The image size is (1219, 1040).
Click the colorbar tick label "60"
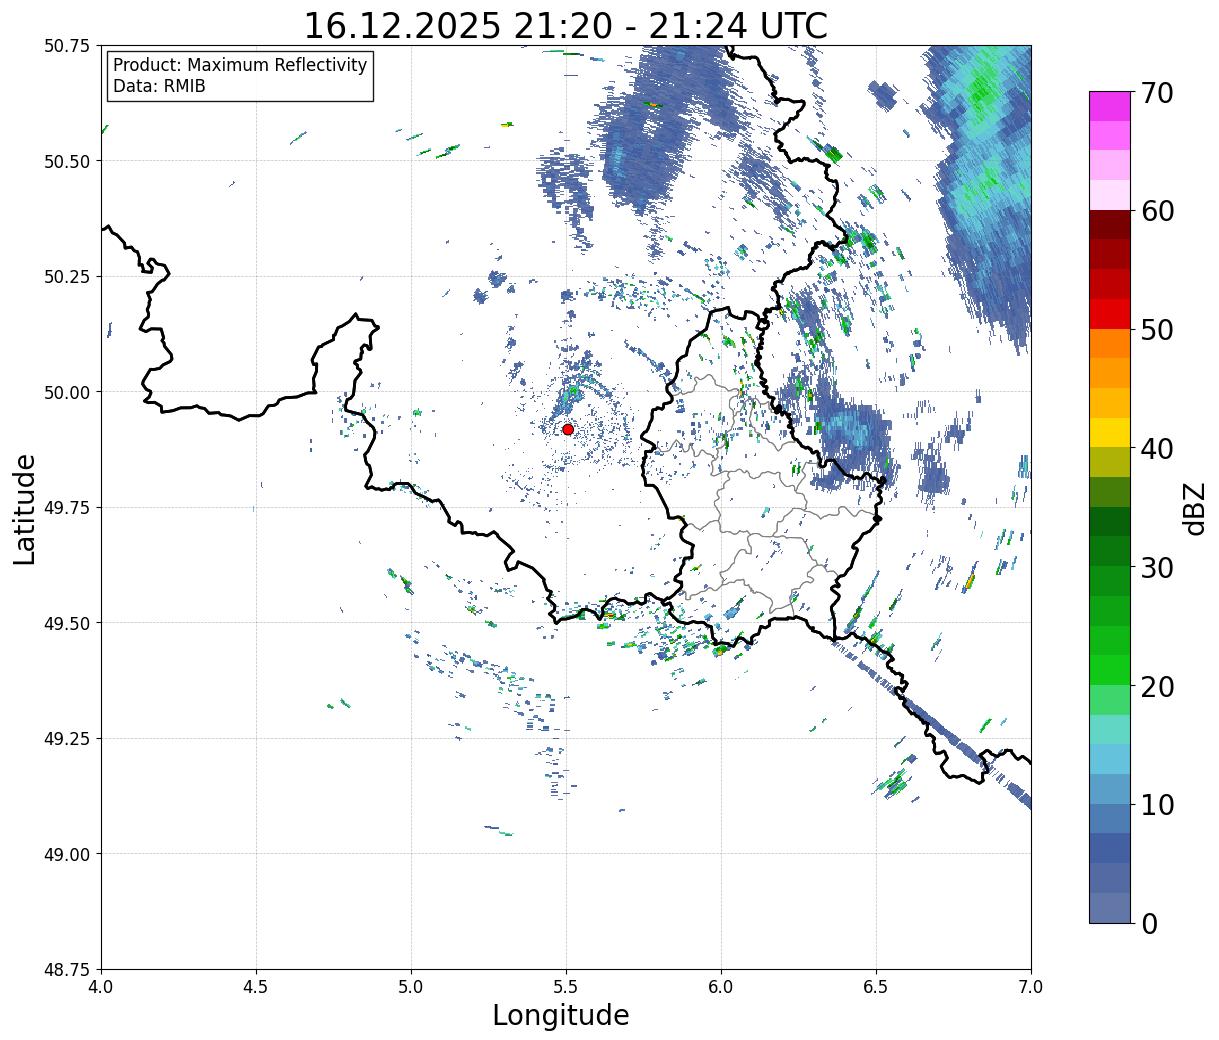click(x=1156, y=211)
